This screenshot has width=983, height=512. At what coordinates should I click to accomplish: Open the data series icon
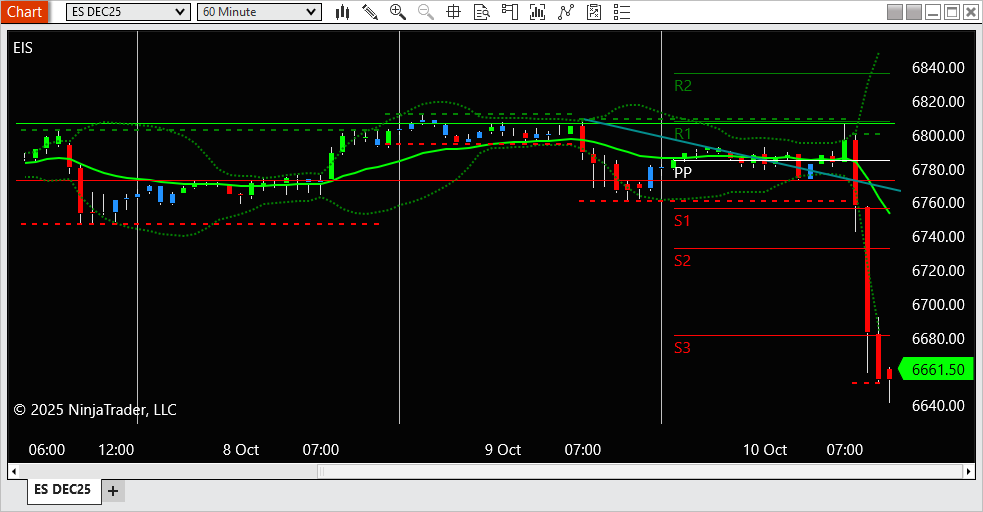click(x=537, y=12)
